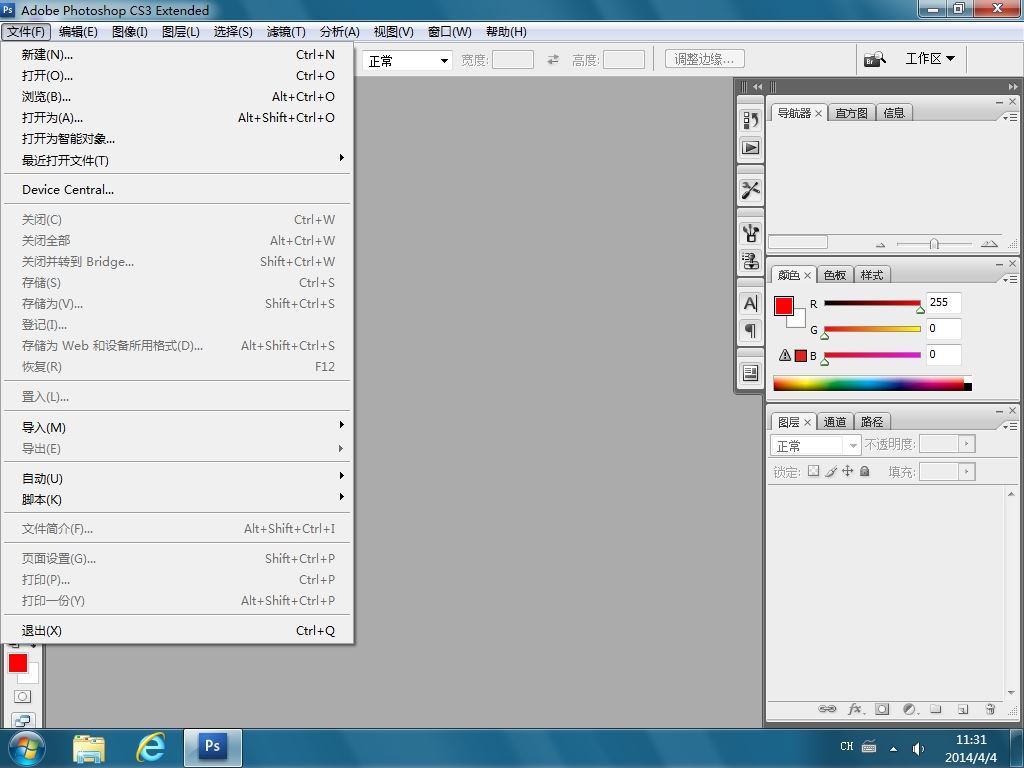Image resolution: width=1024 pixels, height=768 pixels.
Task: Toggle lock transparent pixels
Action: tap(813, 471)
